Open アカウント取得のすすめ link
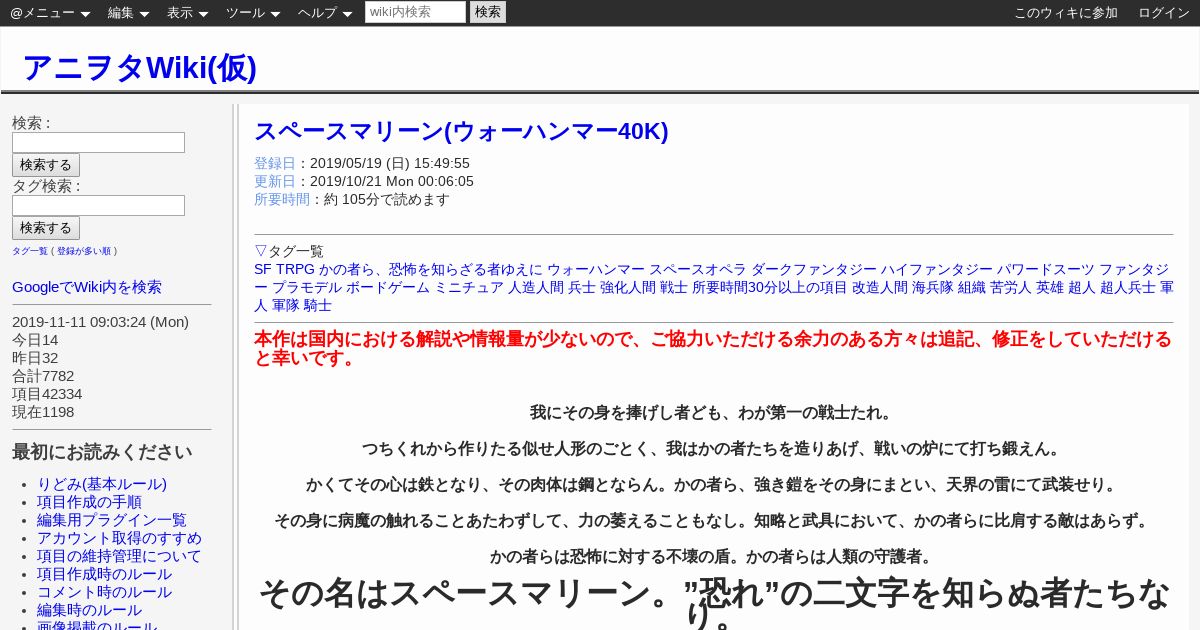 119,538
